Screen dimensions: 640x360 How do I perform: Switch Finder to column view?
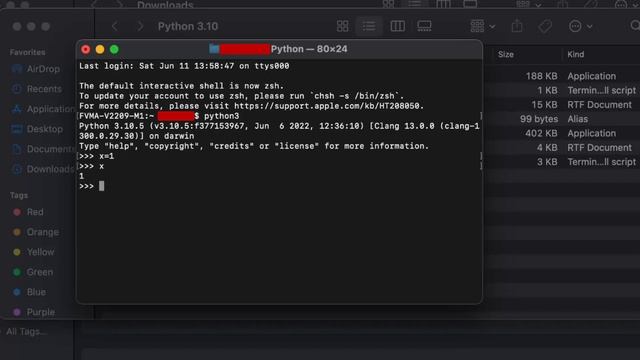click(397, 26)
